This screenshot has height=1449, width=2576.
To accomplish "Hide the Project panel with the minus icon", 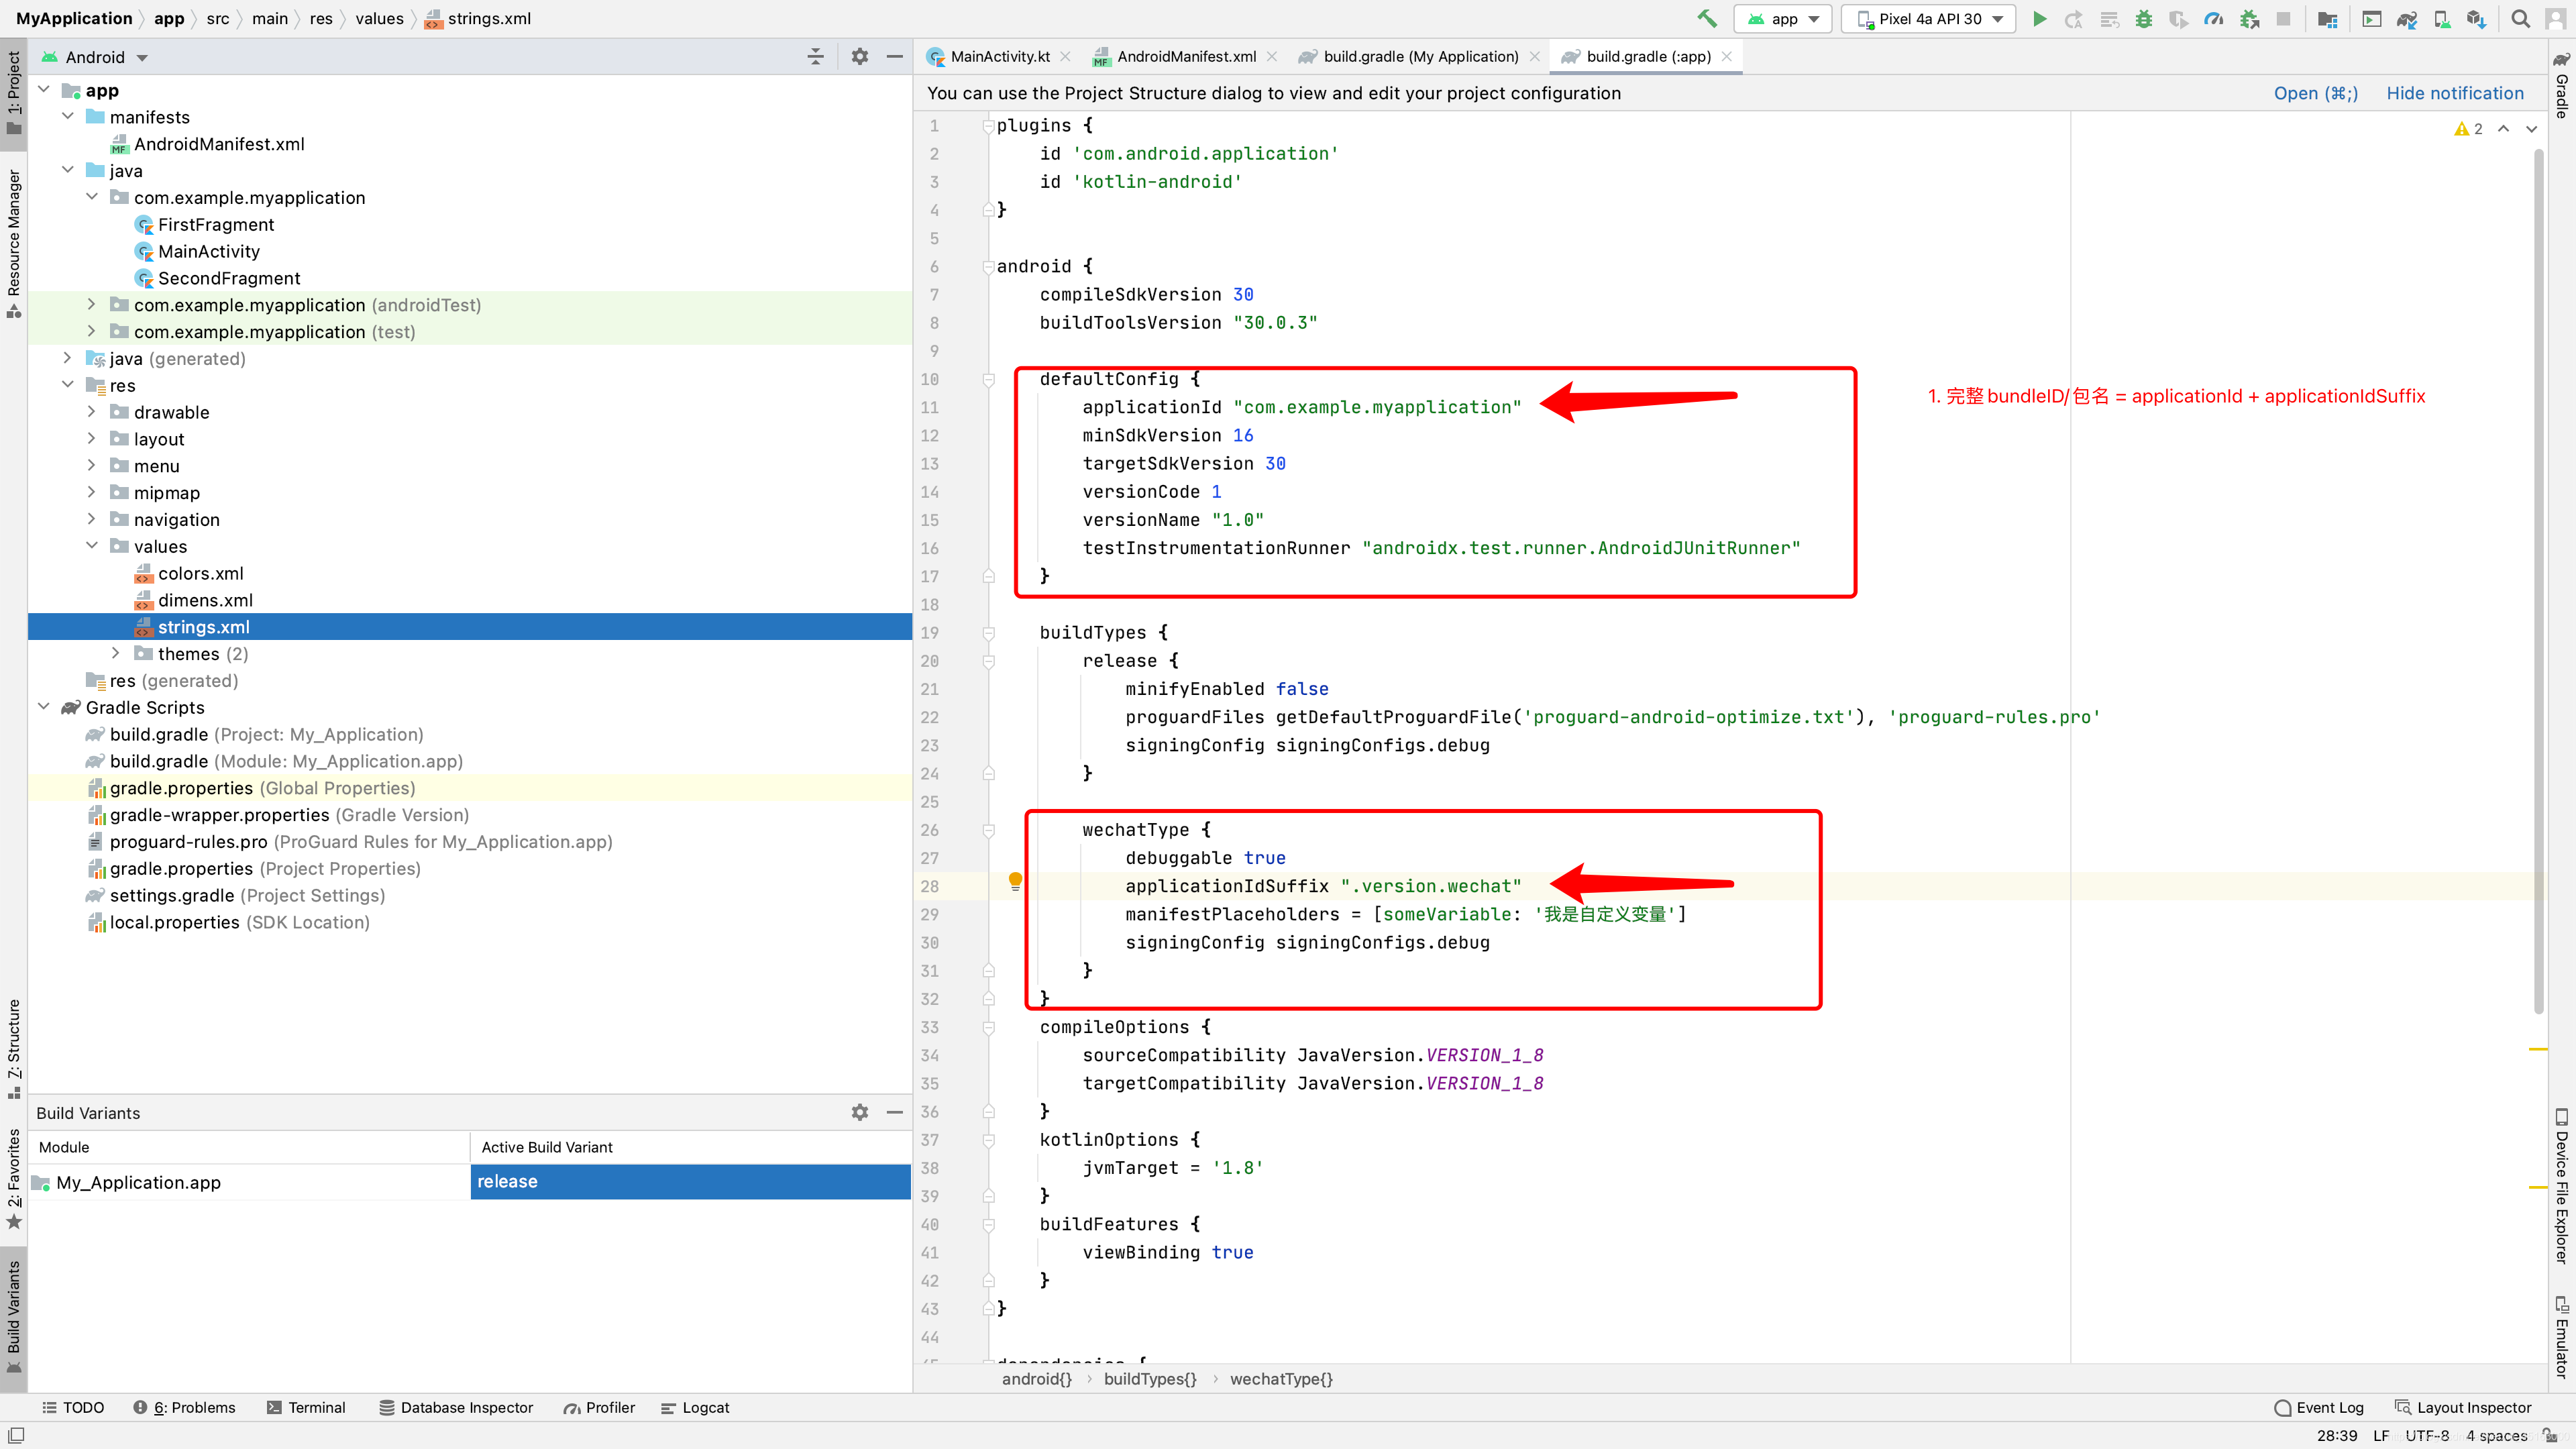I will [894, 57].
